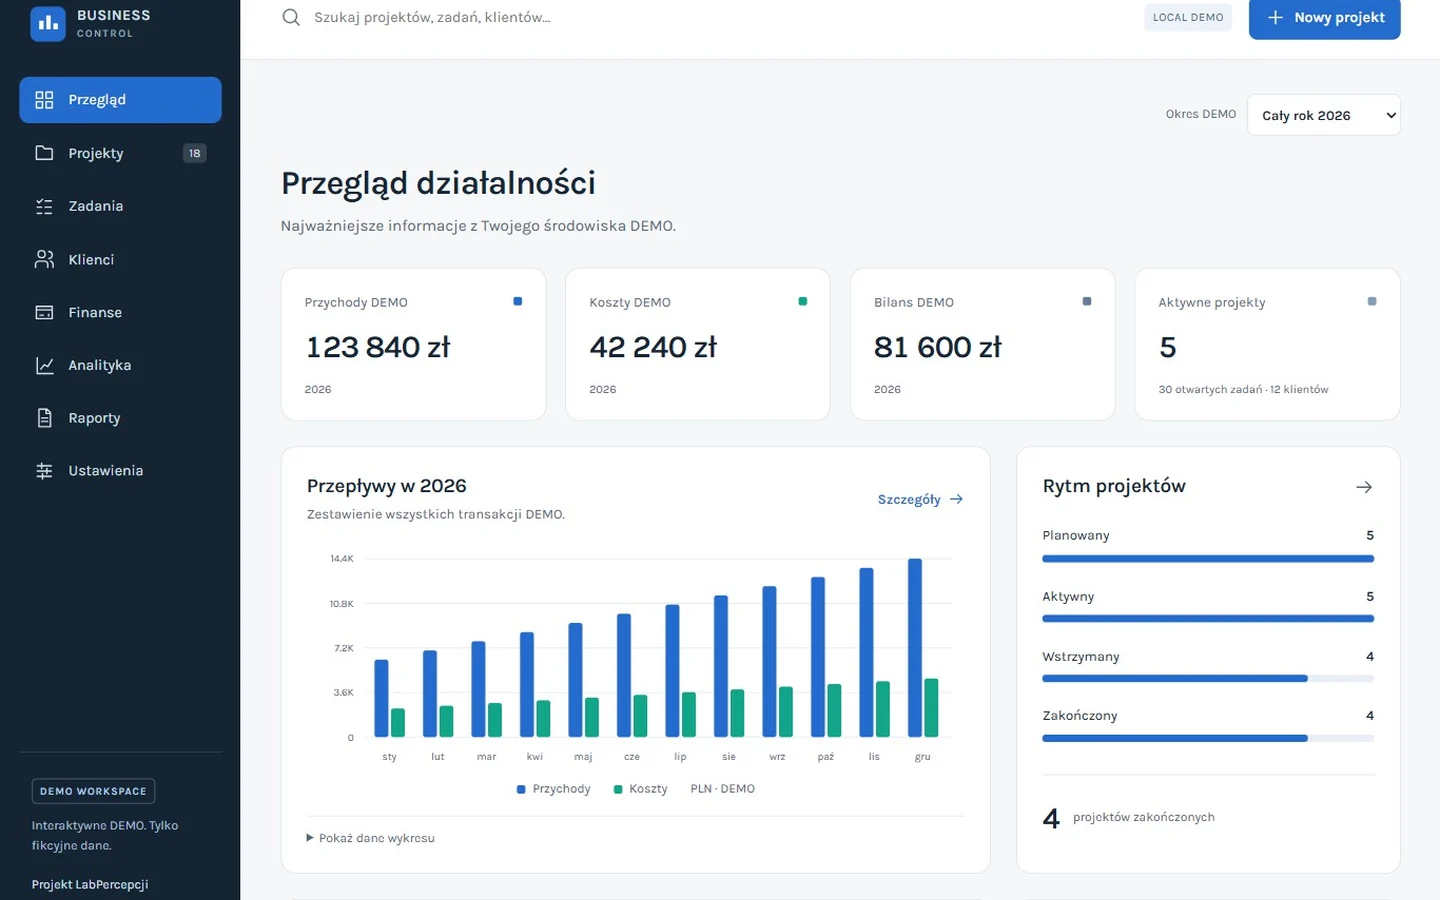Create a project with Nowy projekt
This screenshot has height=900, width=1440.
coord(1324,17)
